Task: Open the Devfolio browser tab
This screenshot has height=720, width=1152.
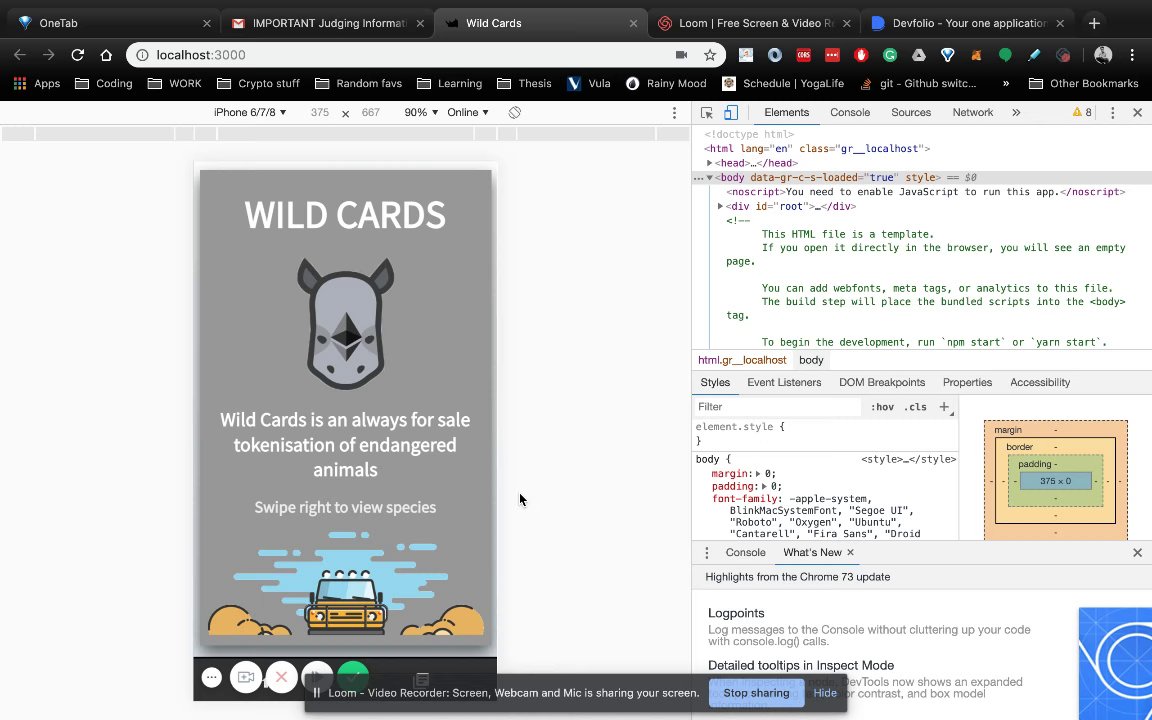Action: (968, 24)
